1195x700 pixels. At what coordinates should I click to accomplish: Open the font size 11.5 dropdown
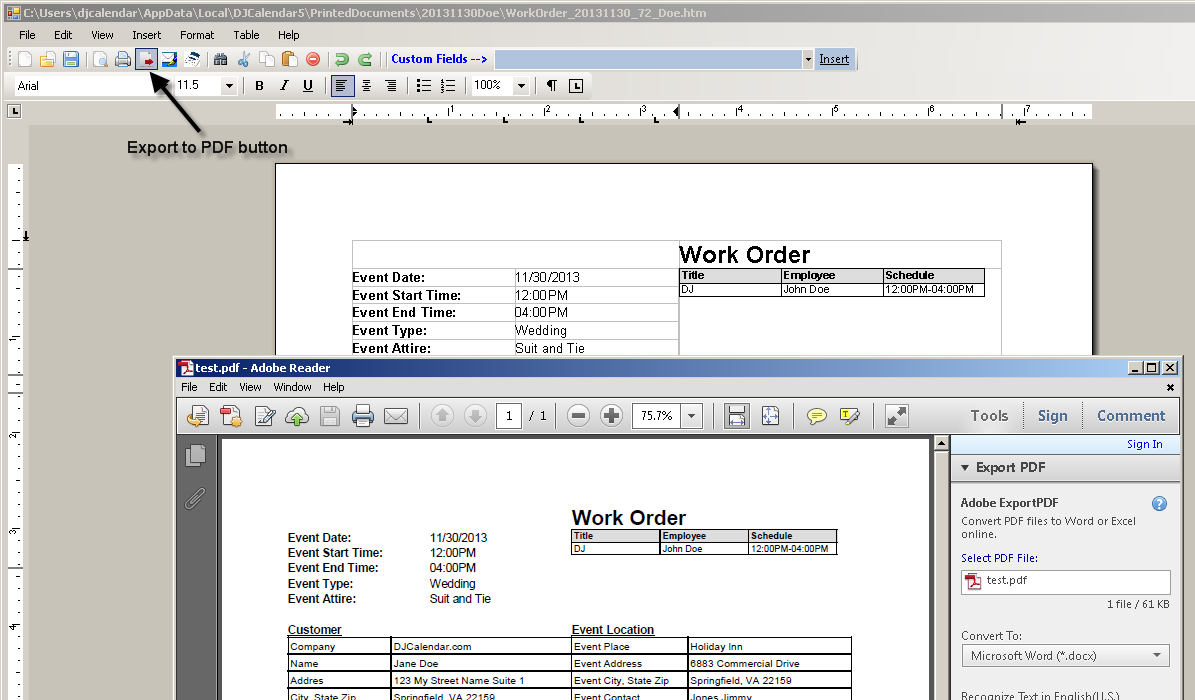(229, 86)
